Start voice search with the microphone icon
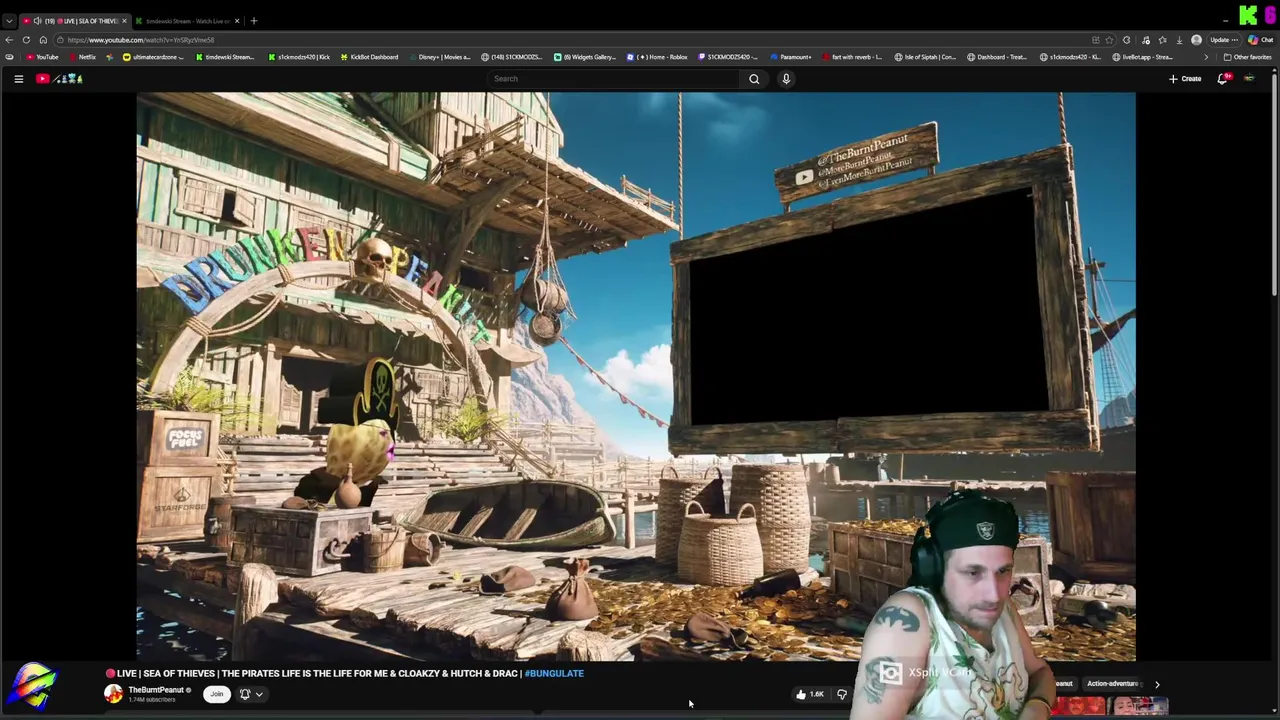1280x720 pixels. coord(786,78)
